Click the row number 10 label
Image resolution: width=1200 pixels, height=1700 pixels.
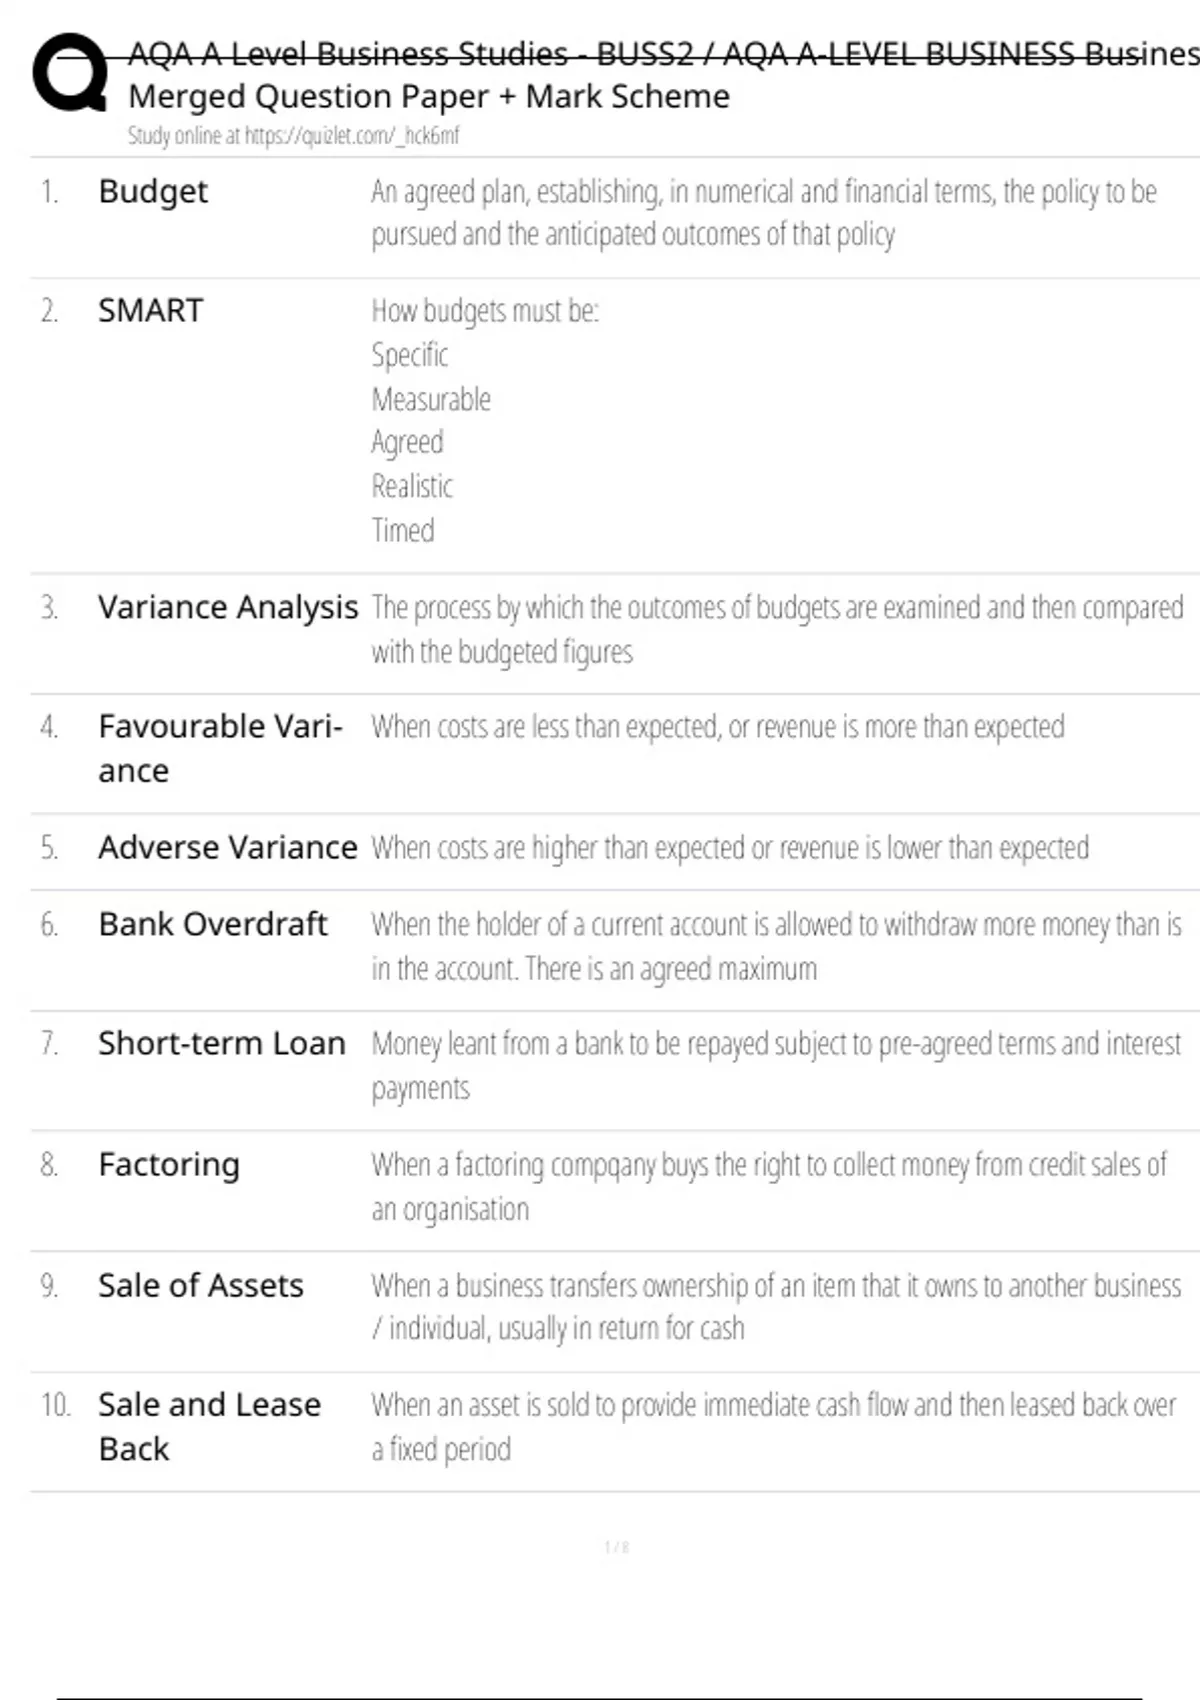coord(55,1405)
